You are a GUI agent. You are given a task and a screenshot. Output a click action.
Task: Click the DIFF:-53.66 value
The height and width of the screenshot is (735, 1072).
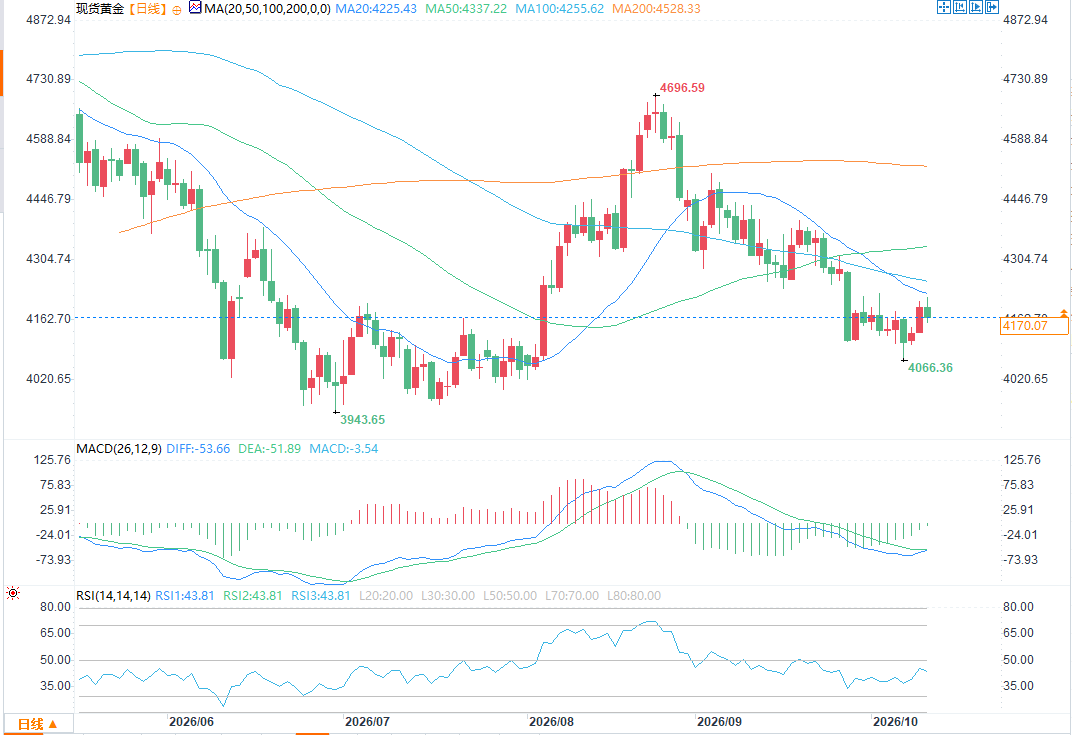point(198,449)
